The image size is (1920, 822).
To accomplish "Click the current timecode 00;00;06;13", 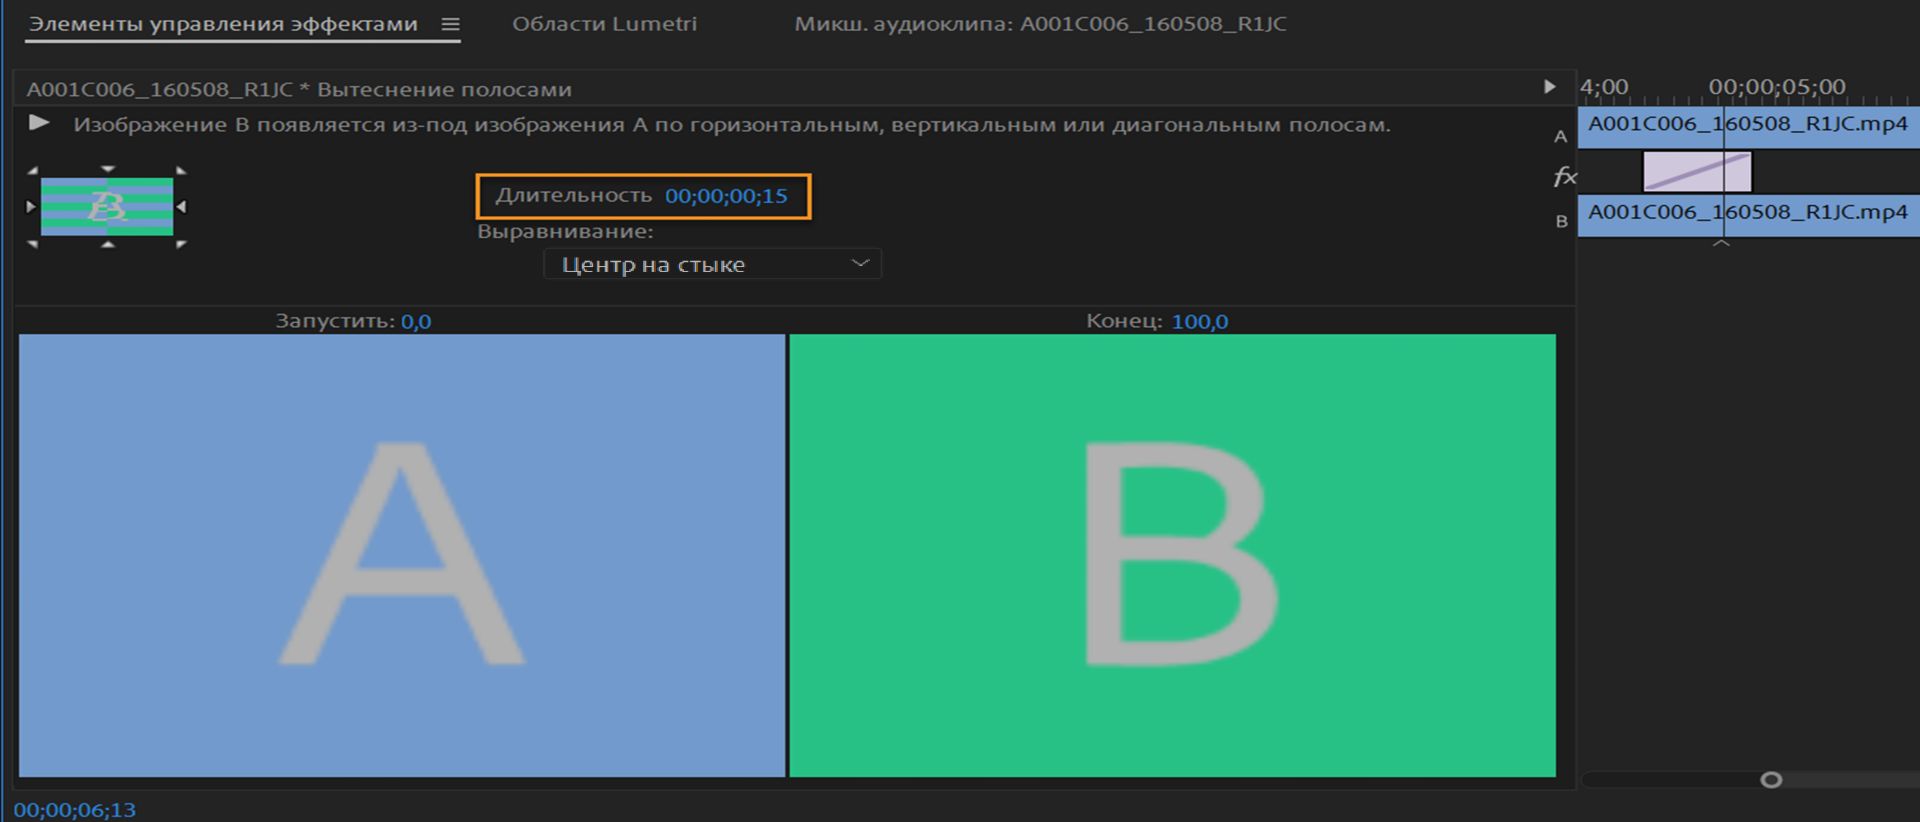I will pyautogui.click(x=75, y=809).
